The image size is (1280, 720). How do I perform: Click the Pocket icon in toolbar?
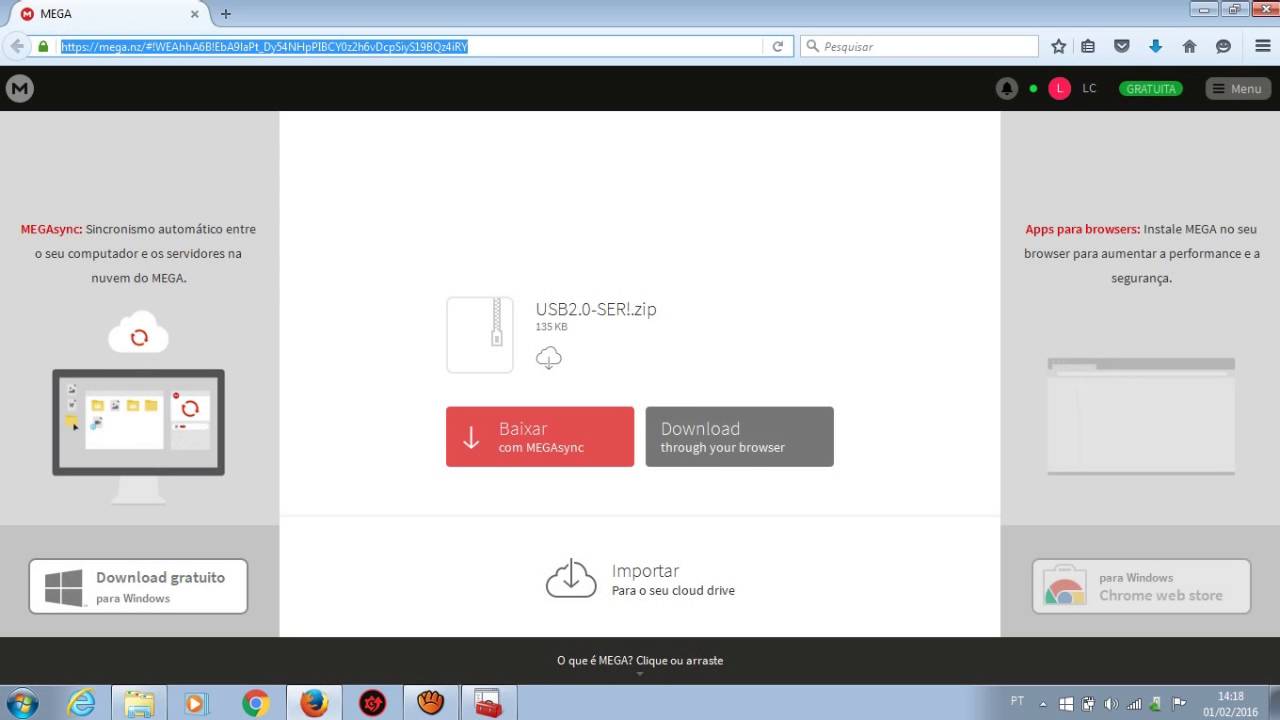[x=1122, y=46]
